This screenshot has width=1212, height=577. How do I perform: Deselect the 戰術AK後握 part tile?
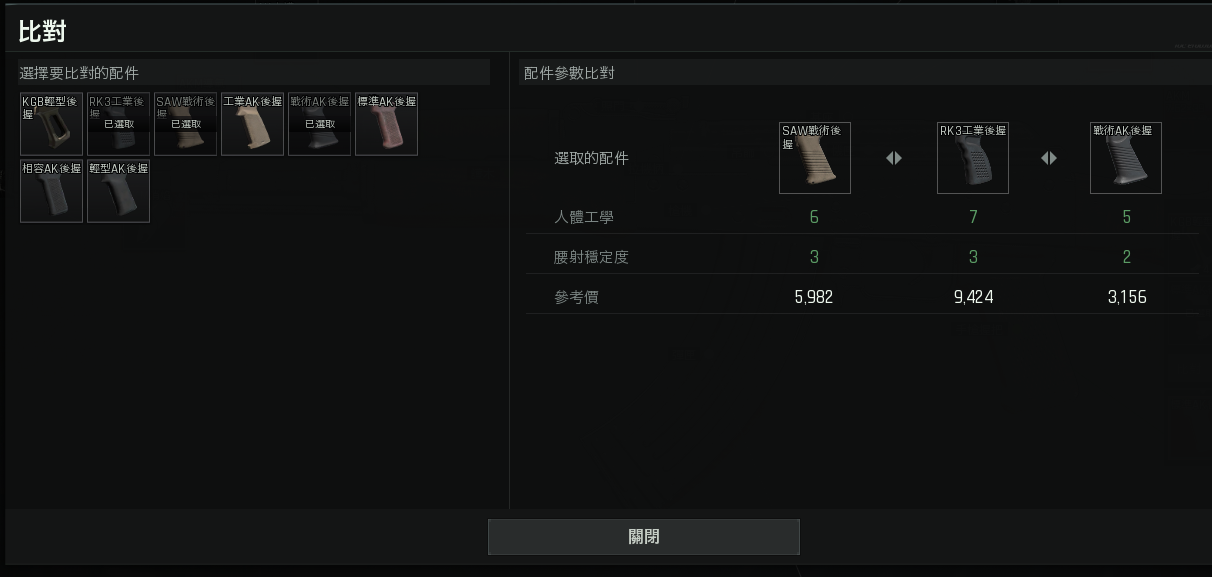click(x=319, y=124)
